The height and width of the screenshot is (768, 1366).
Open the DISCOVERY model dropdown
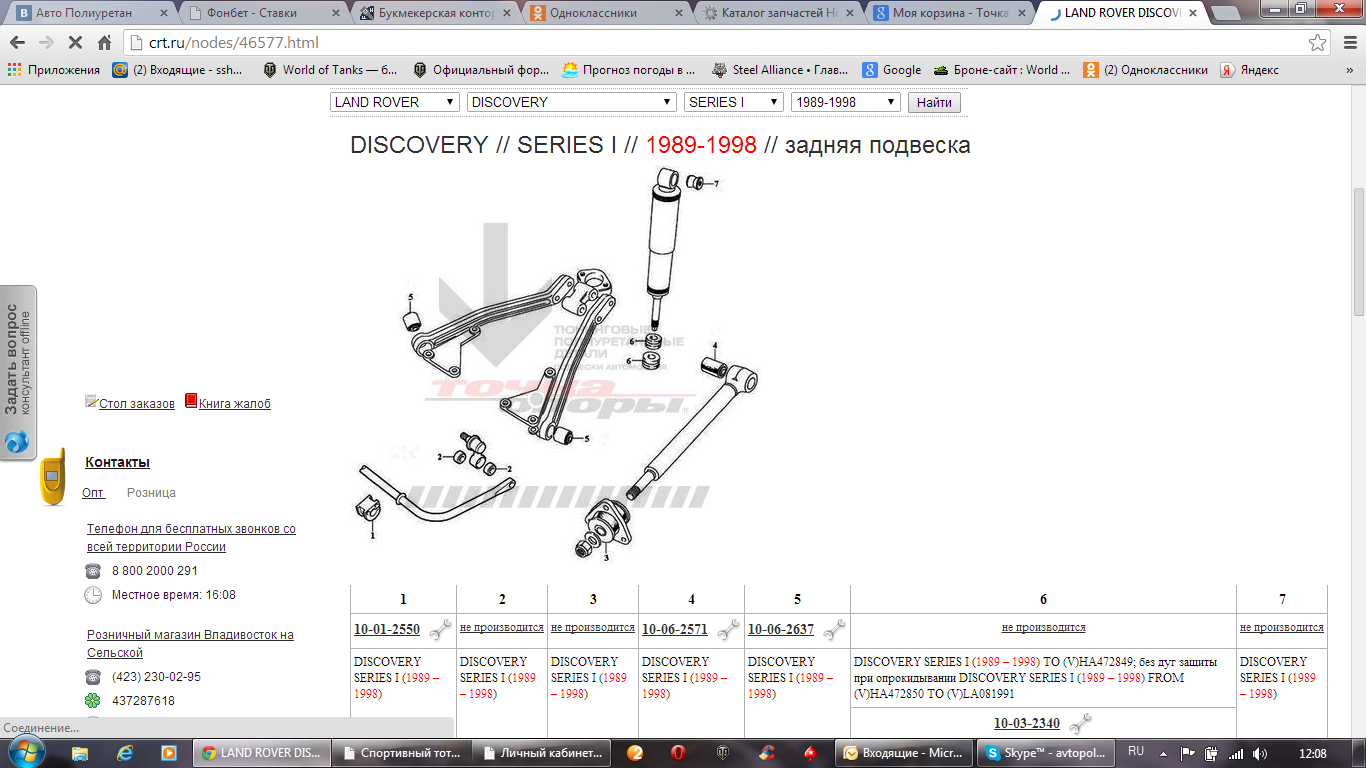(x=572, y=102)
